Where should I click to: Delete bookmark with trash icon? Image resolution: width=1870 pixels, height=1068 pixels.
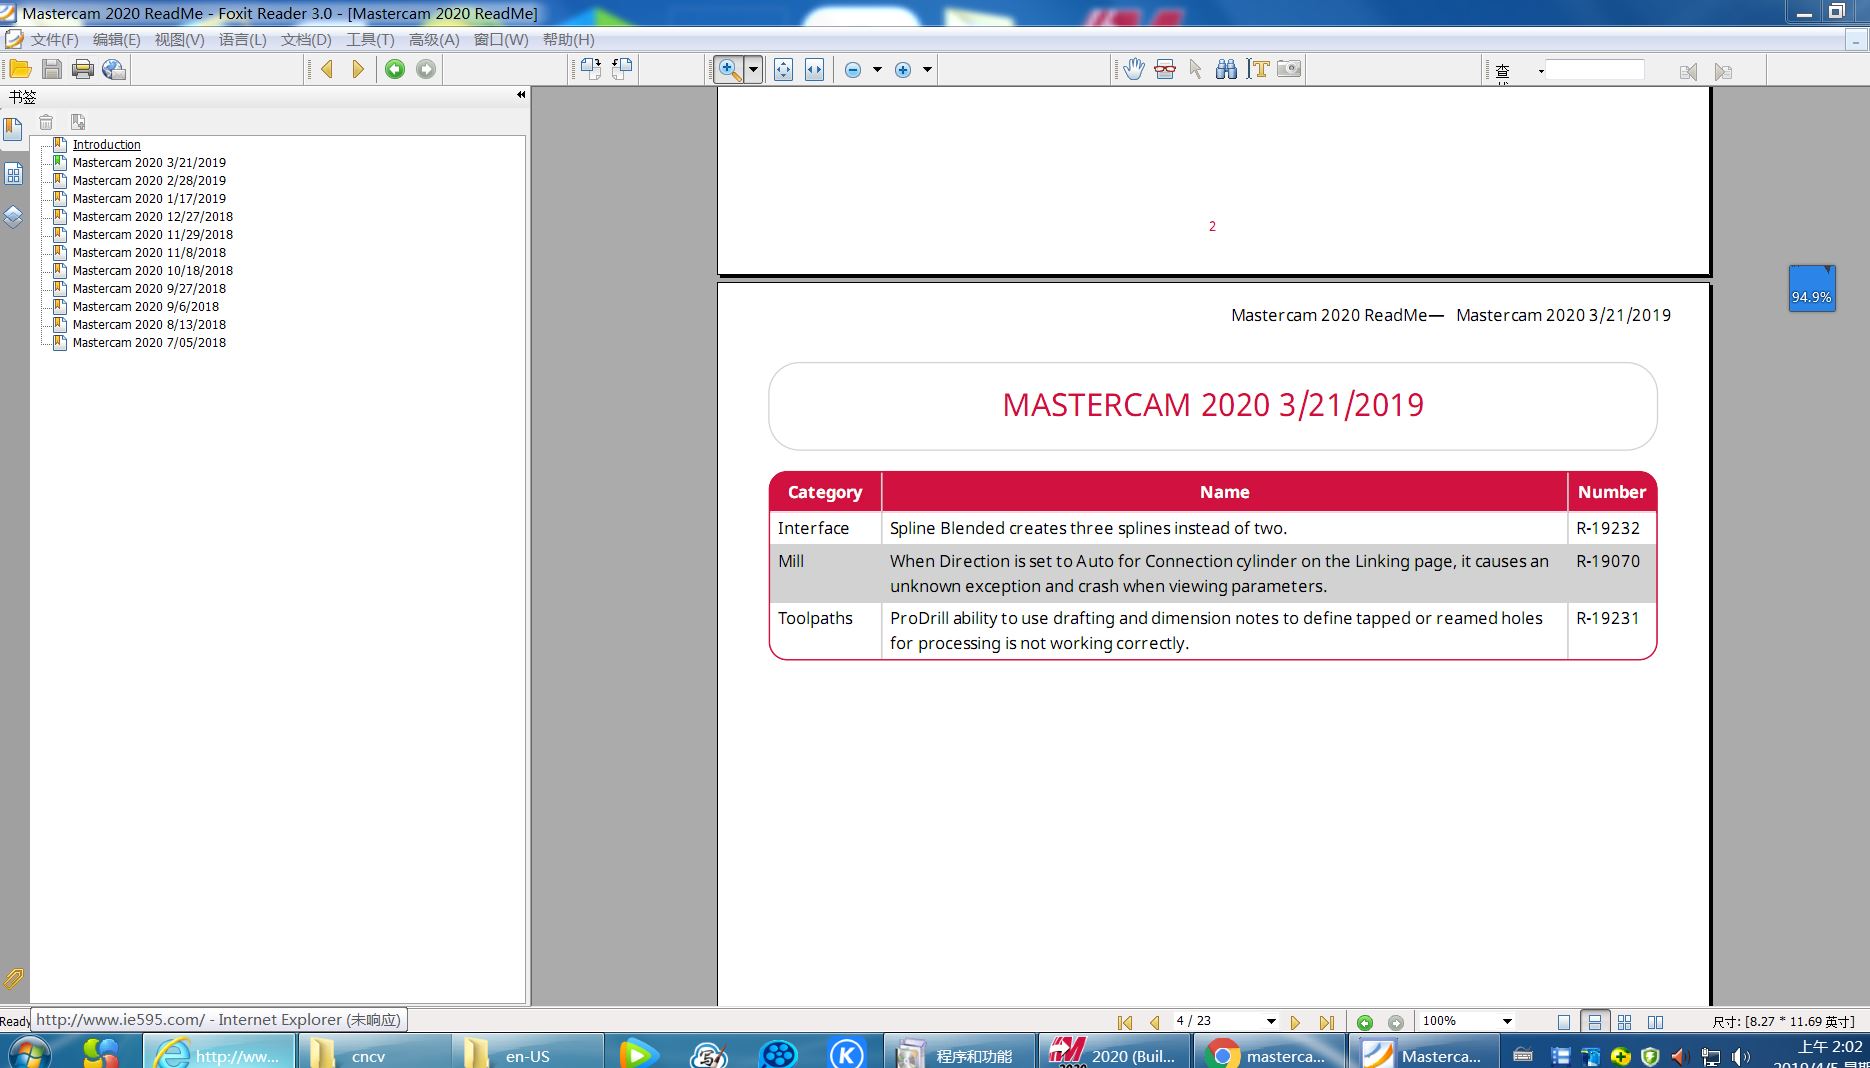(46, 122)
